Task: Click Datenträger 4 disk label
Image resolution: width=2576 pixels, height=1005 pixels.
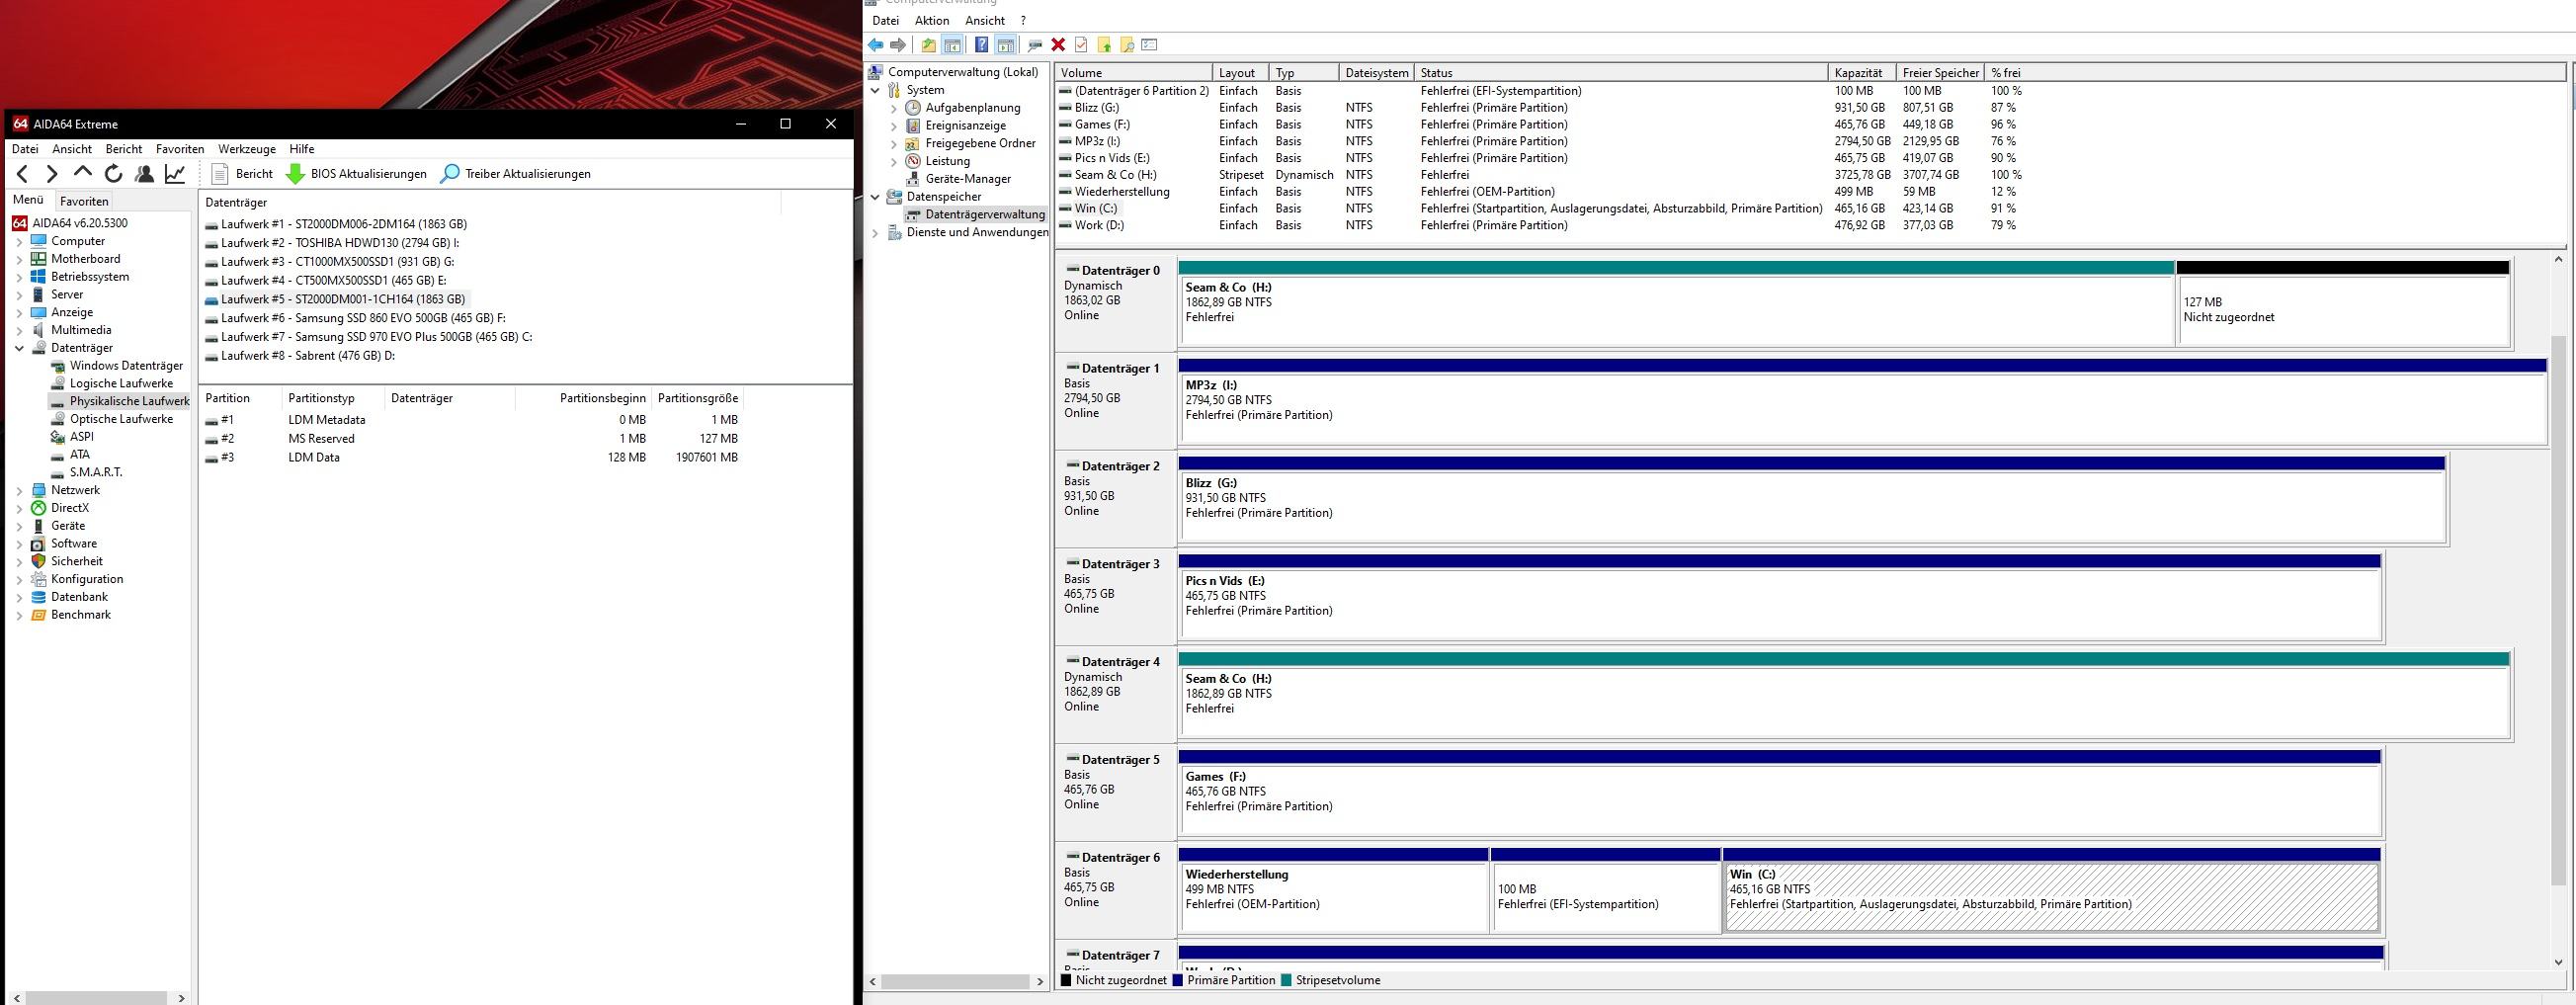Action: pyautogui.click(x=1114, y=693)
